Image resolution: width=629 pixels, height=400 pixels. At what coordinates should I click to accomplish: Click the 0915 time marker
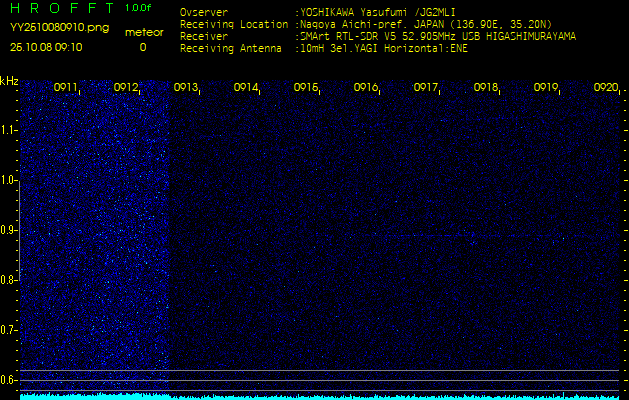[305, 87]
